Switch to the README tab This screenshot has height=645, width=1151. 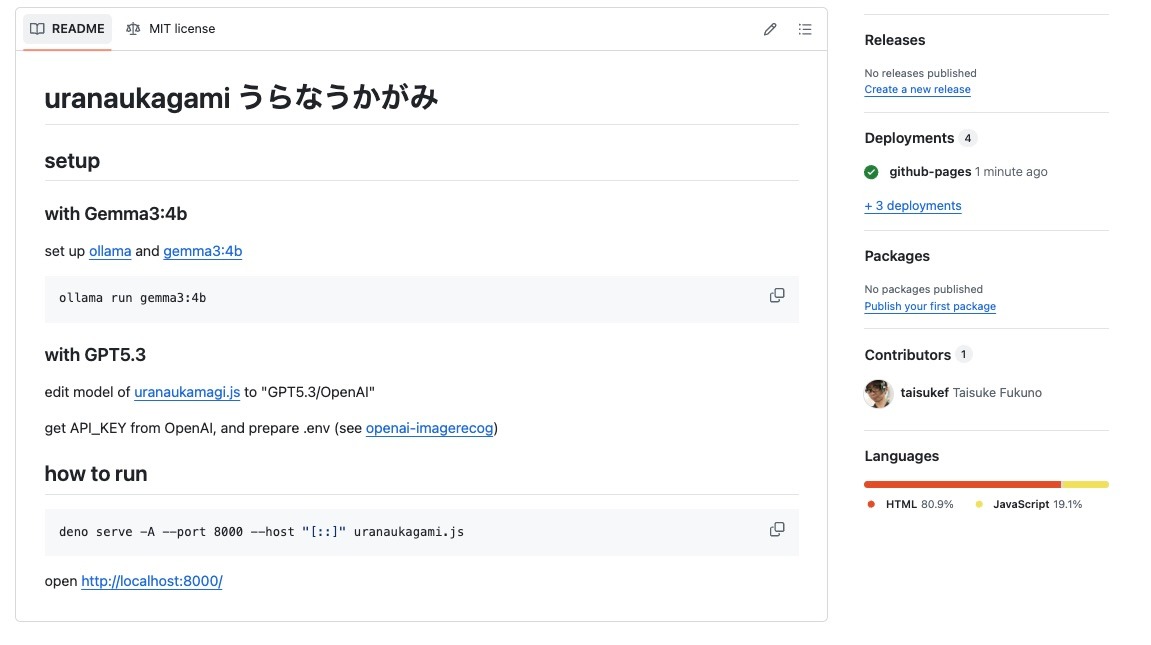(x=68, y=29)
